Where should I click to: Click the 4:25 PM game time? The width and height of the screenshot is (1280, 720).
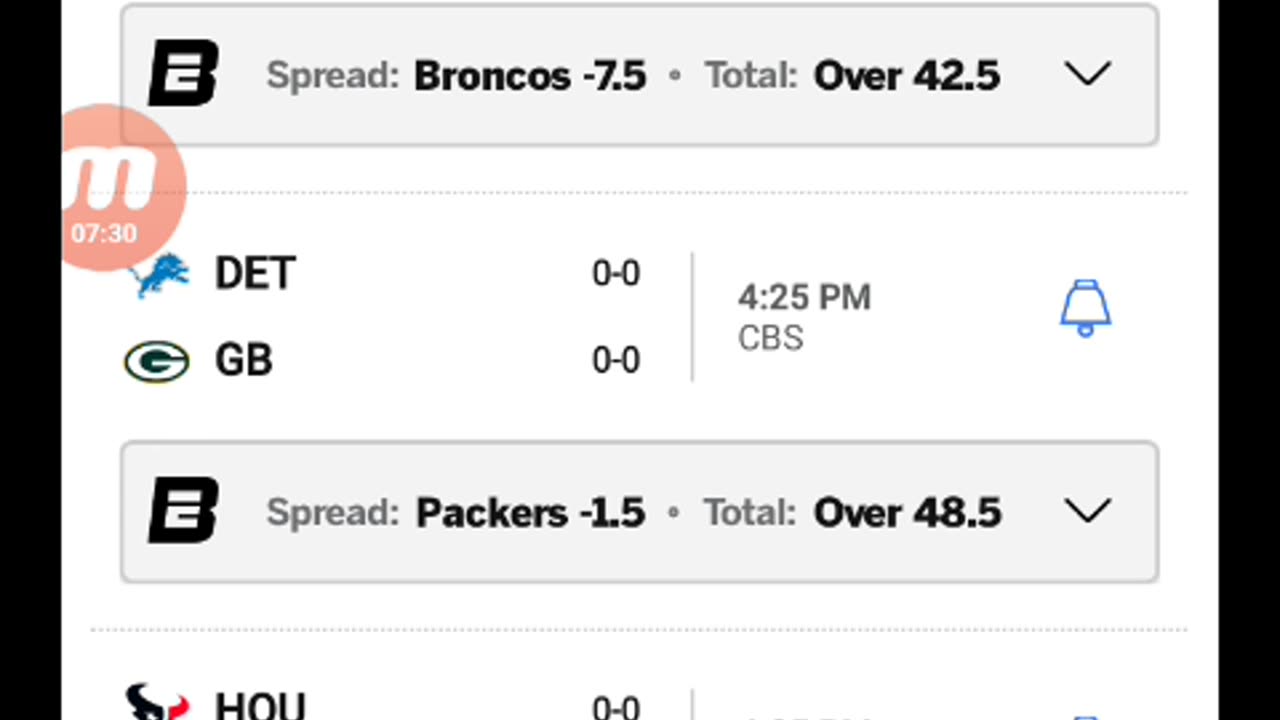coord(804,297)
